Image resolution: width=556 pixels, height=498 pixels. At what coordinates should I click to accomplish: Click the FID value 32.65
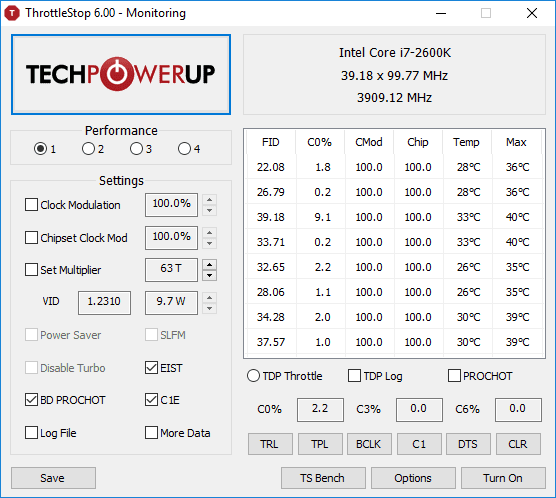pyautogui.click(x=271, y=267)
